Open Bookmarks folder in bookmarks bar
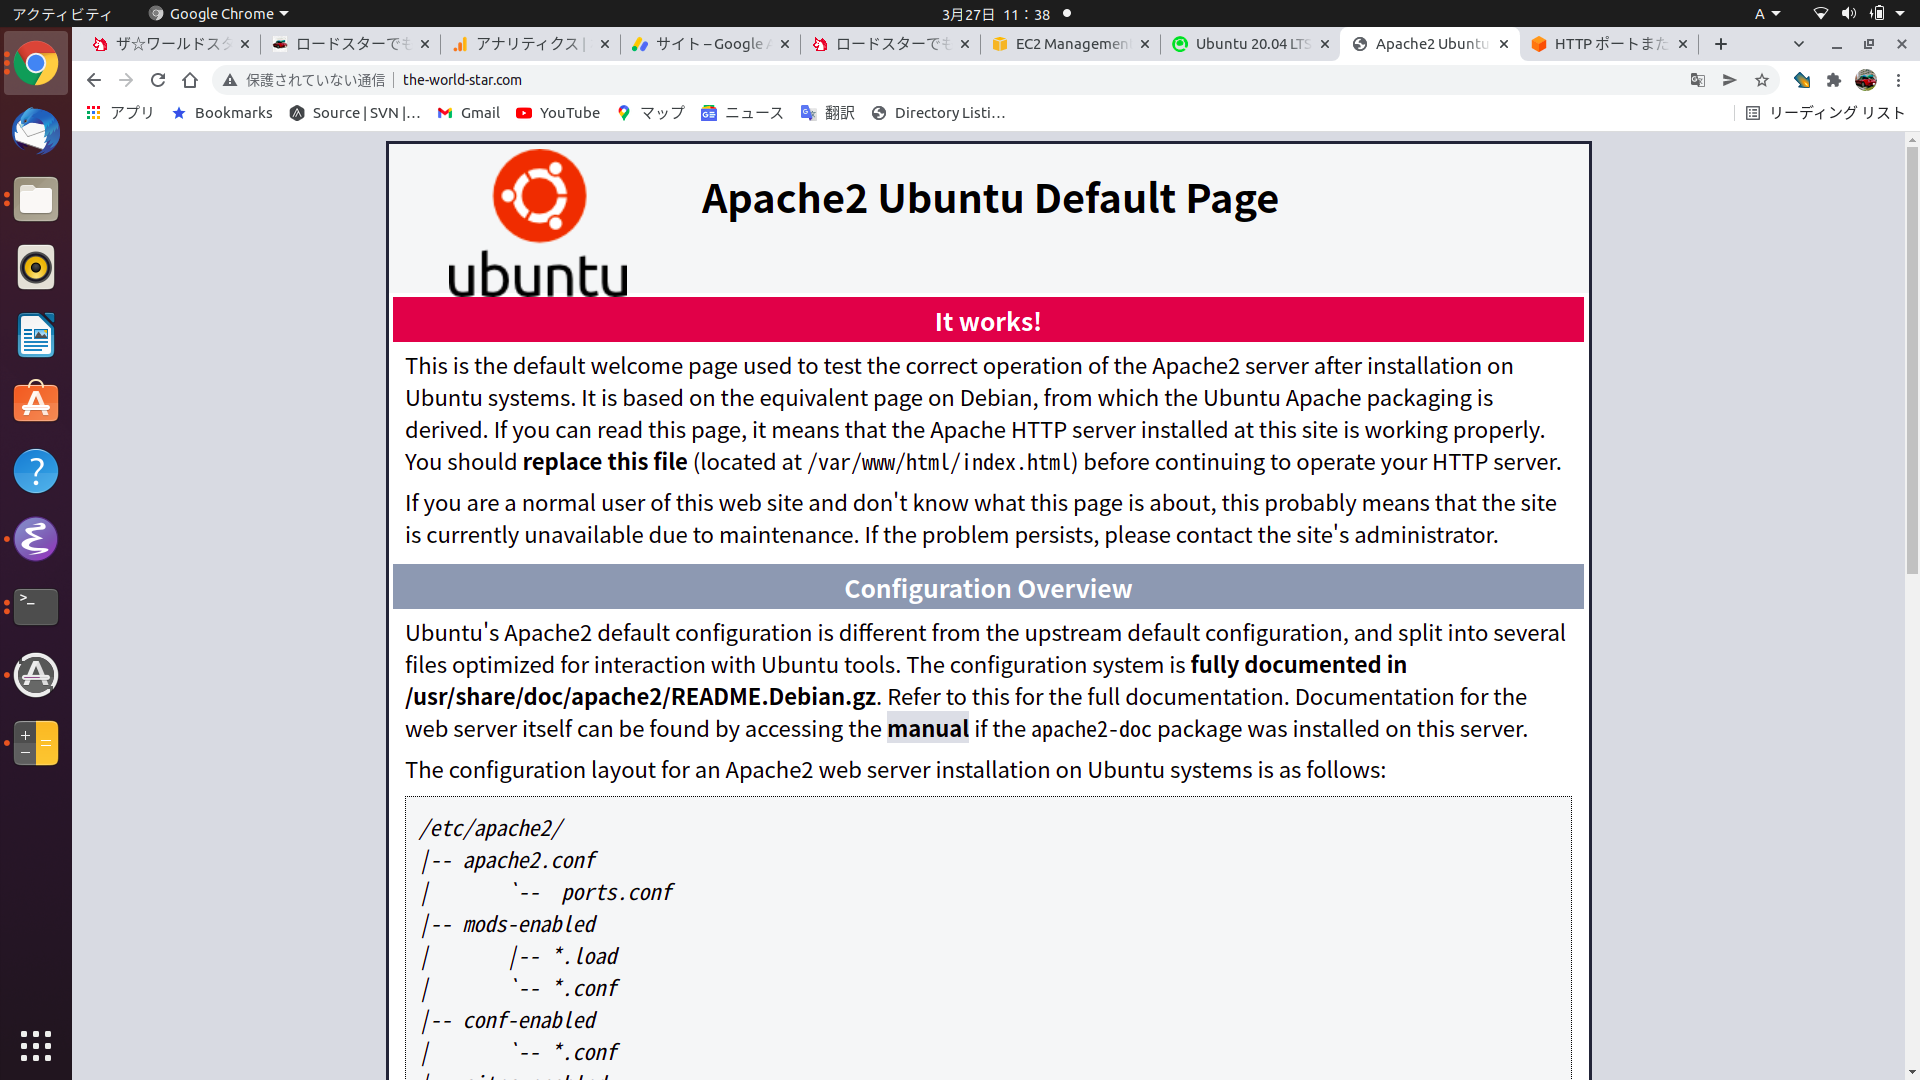The width and height of the screenshot is (1920, 1080). point(222,113)
